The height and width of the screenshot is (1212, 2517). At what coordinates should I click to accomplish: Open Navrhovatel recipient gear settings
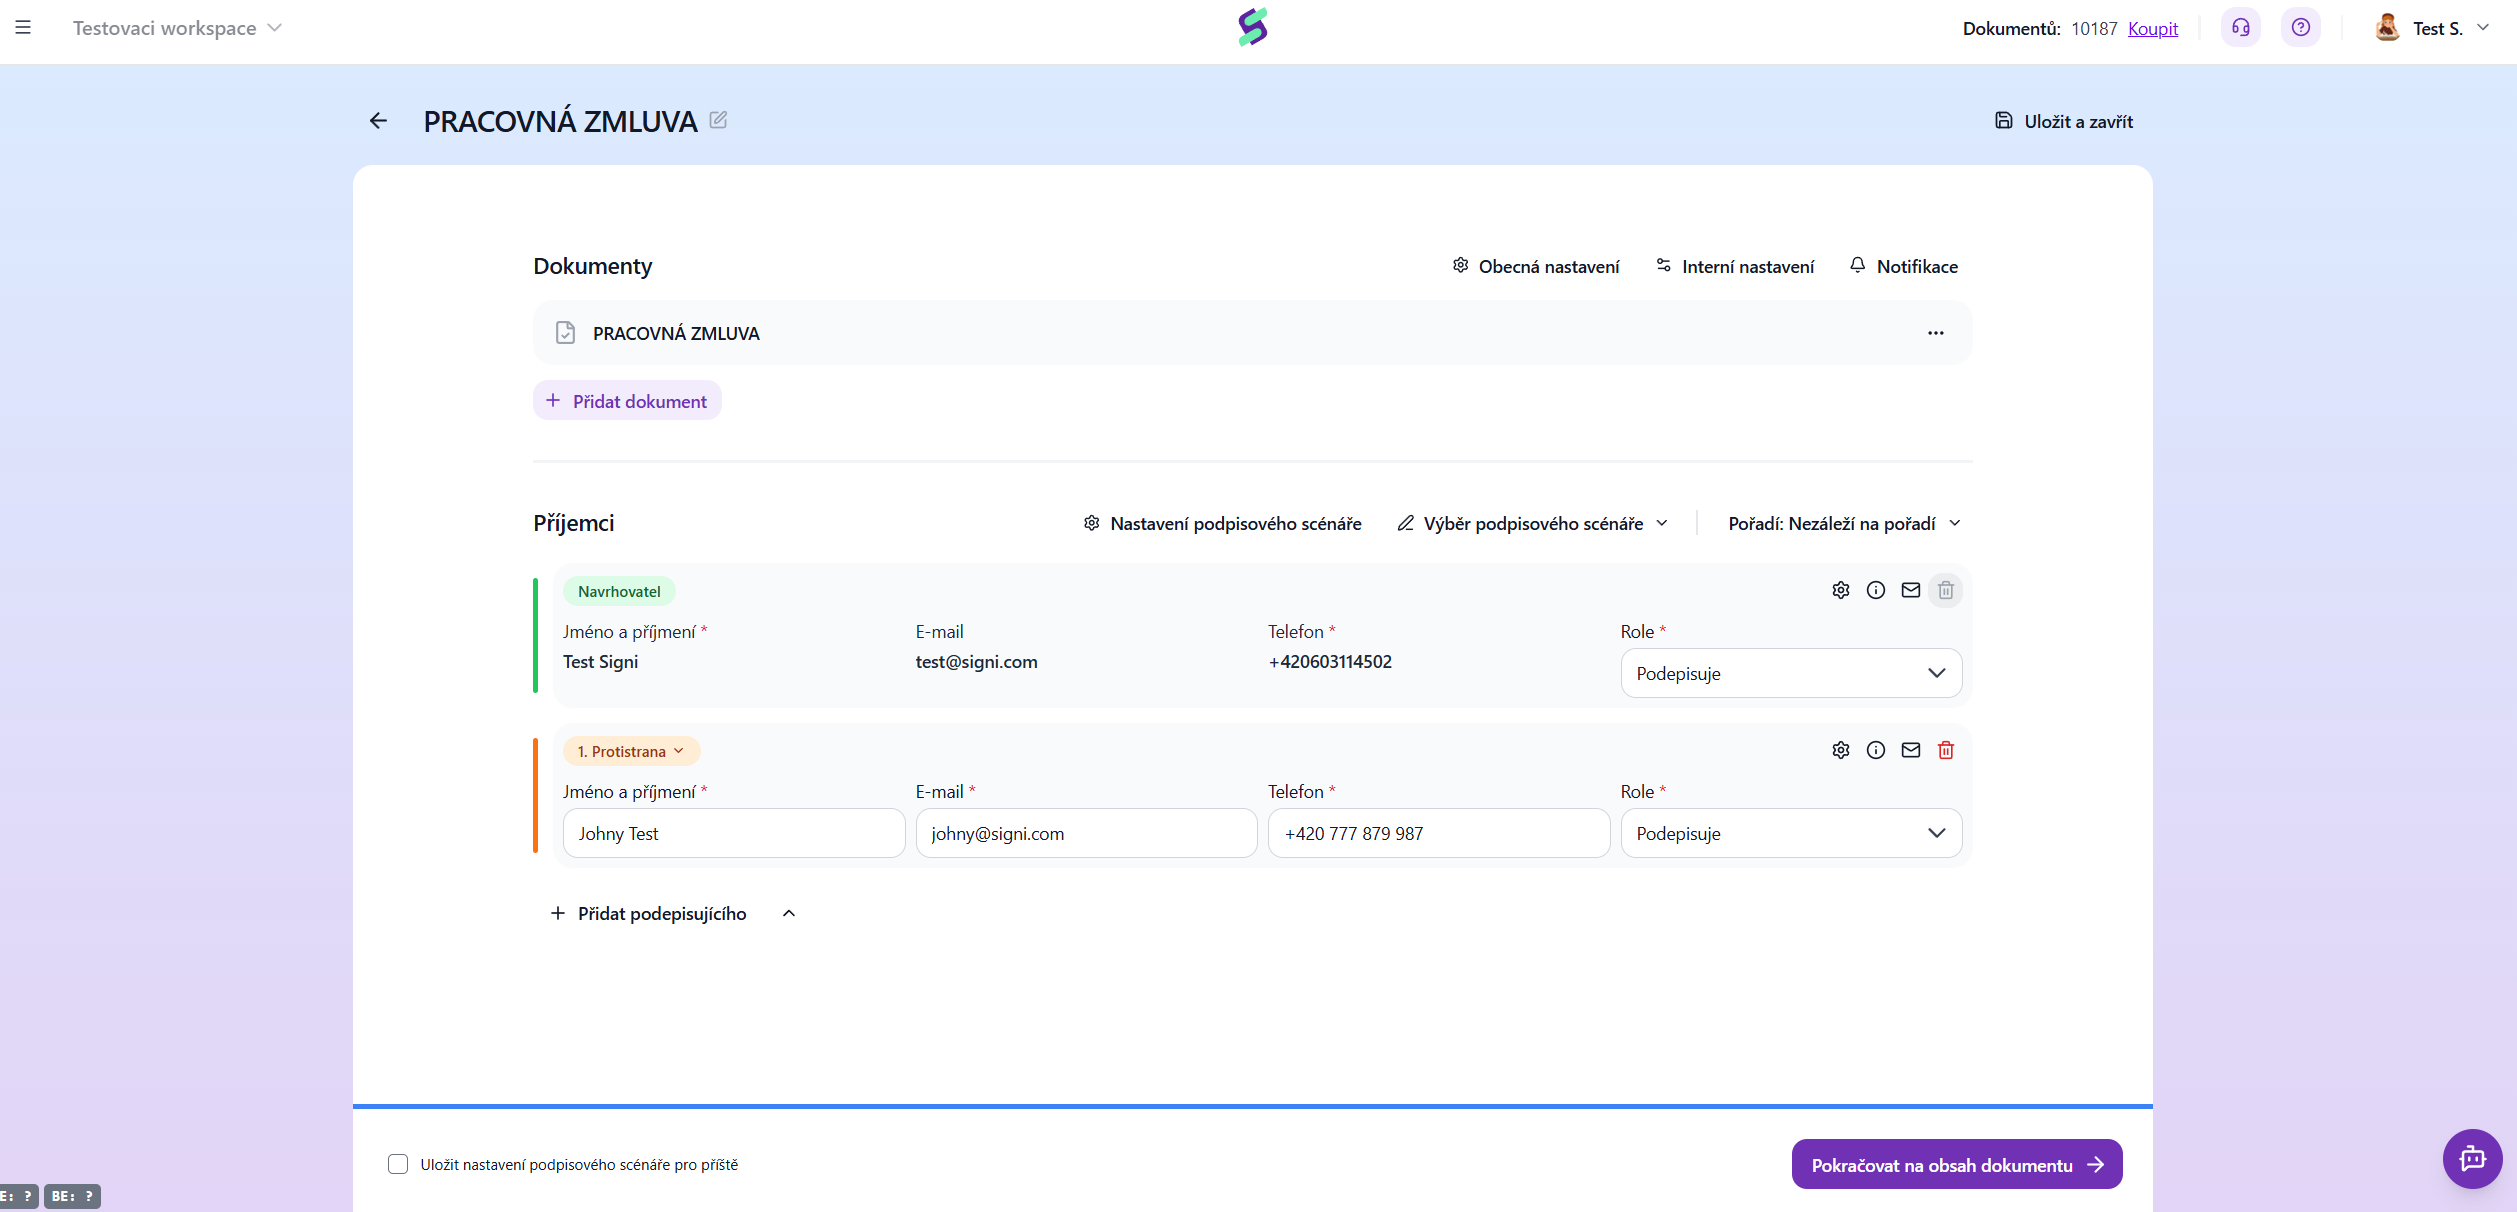[1840, 590]
